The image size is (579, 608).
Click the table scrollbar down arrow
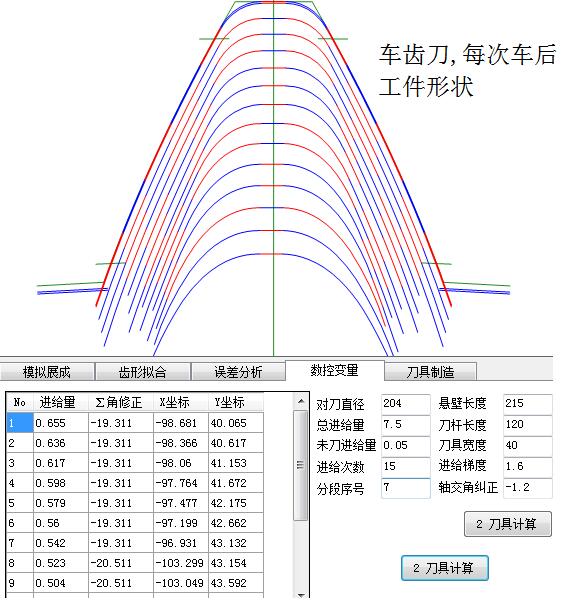[x=301, y=594]
